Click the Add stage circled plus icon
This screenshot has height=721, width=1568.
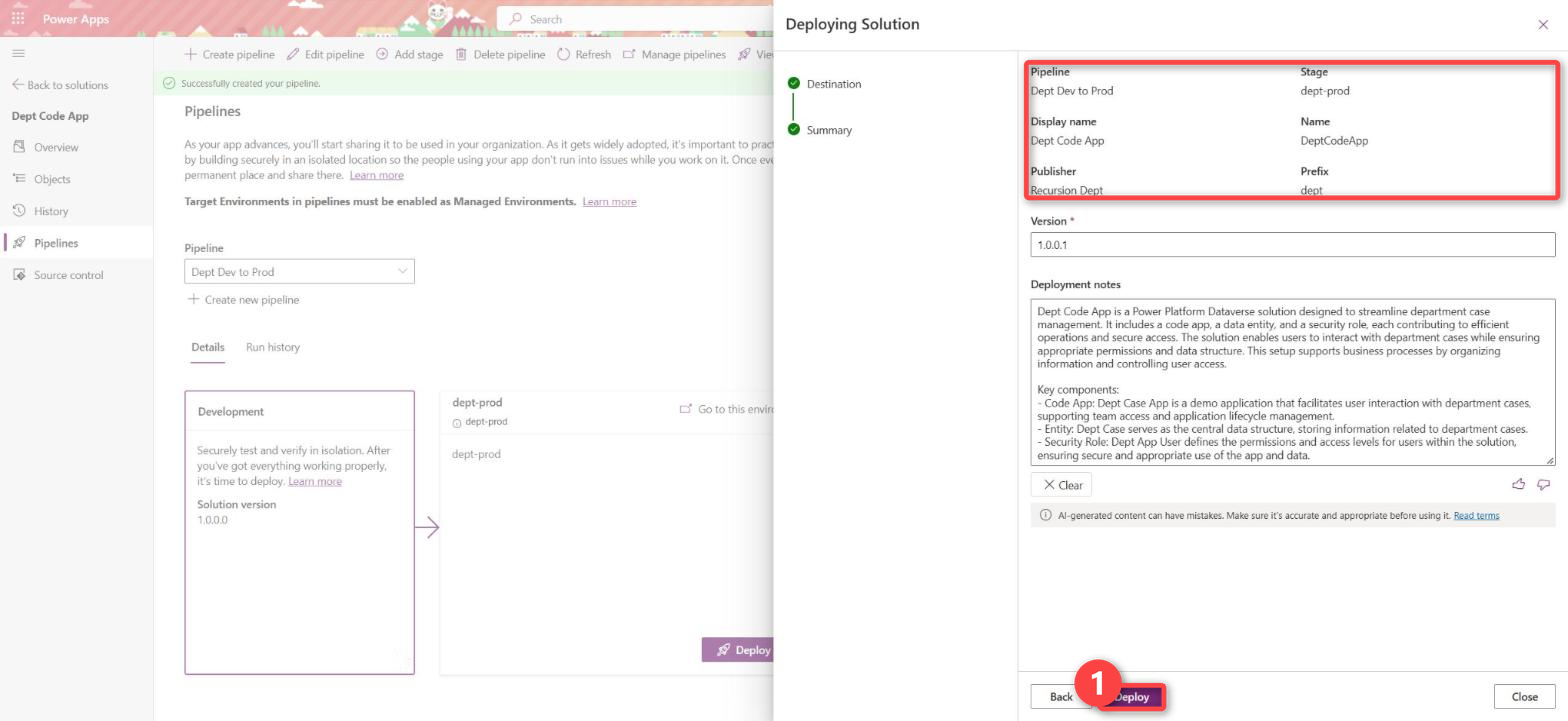(x=382, y=54)
